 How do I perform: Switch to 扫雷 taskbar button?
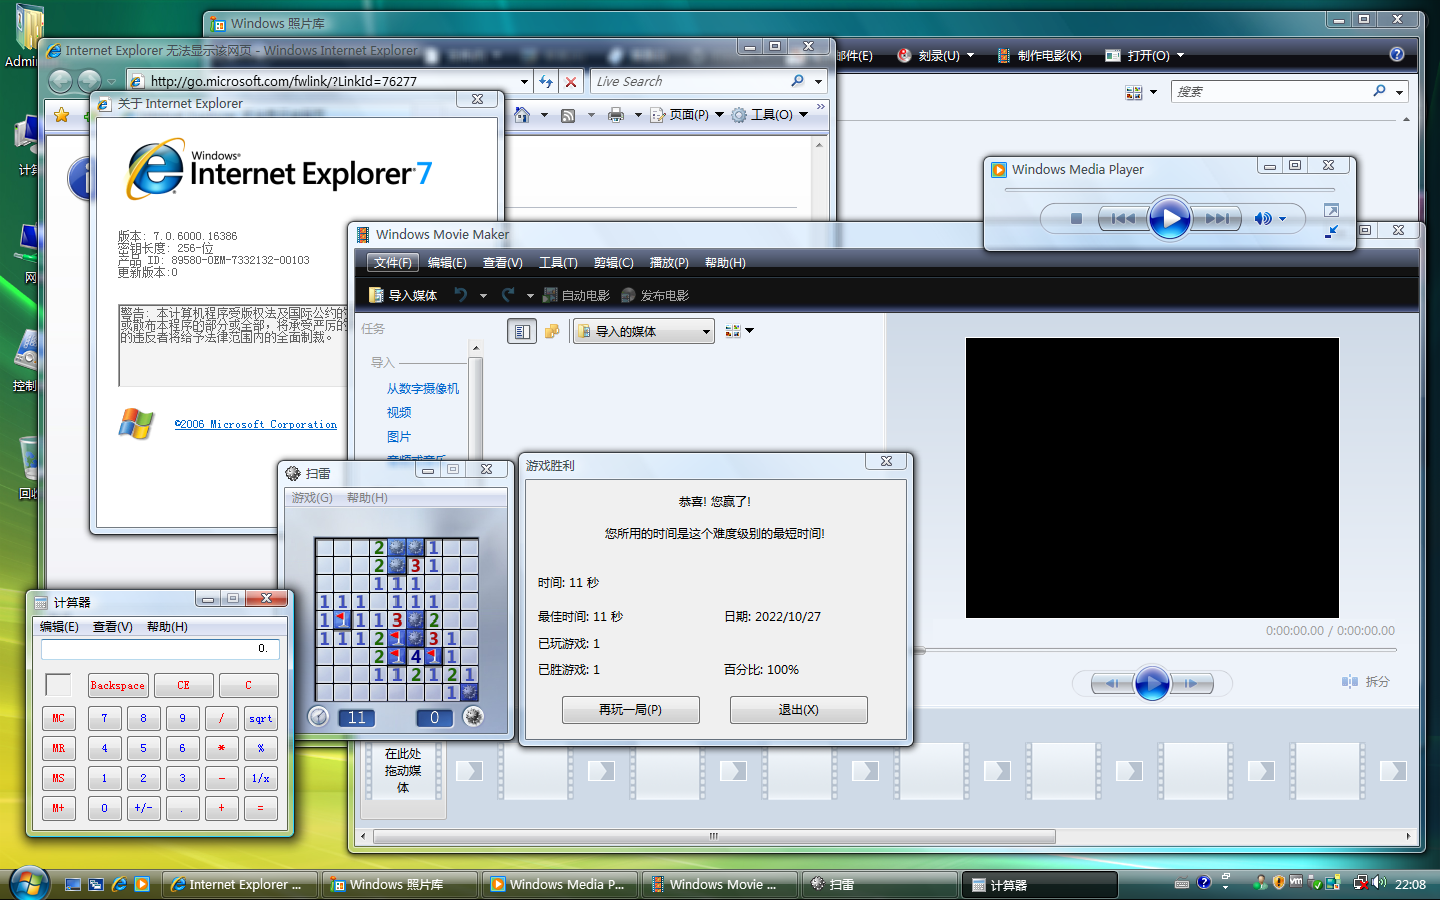(881, 884)
